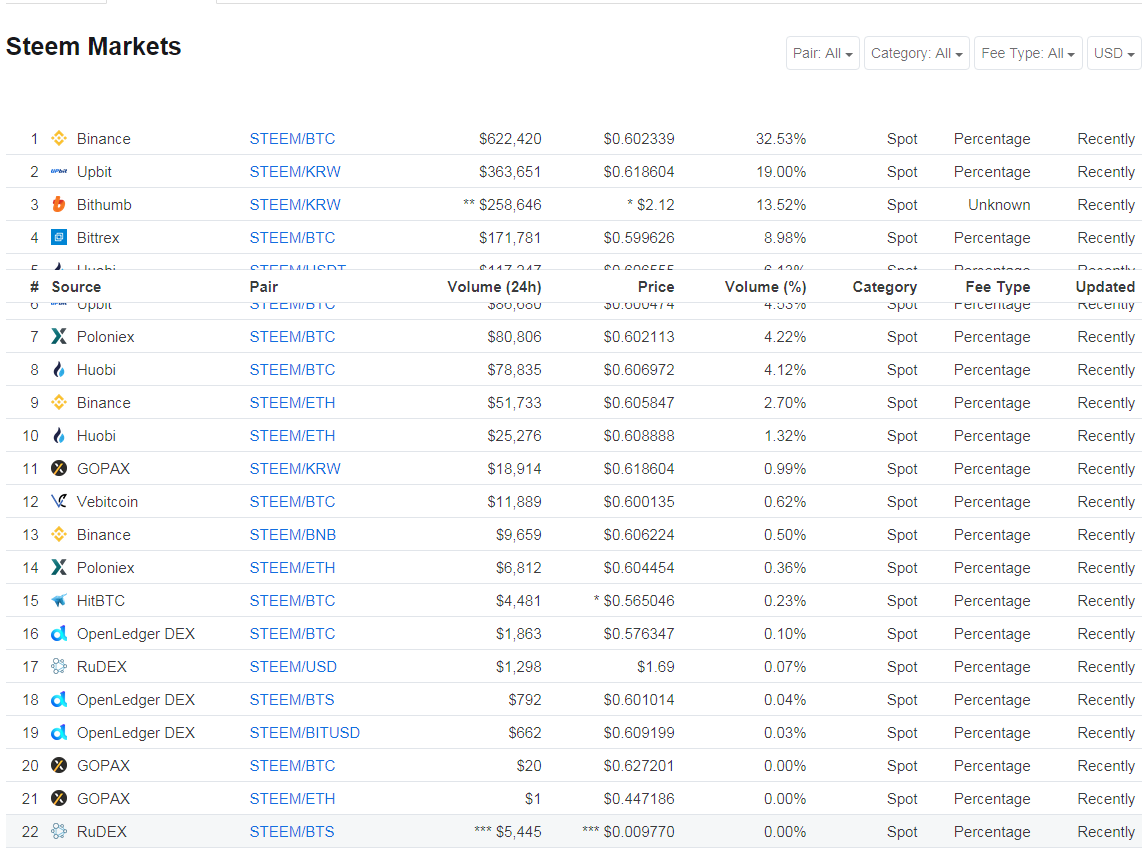Click the OpenLedger DEX logo in row 16

(59, 633)
